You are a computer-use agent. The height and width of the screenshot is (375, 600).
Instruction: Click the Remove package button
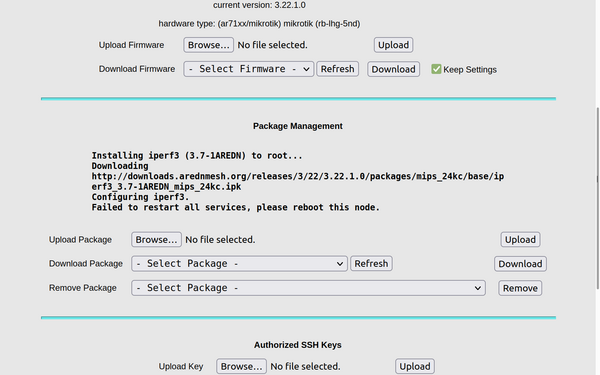point(520,288)
